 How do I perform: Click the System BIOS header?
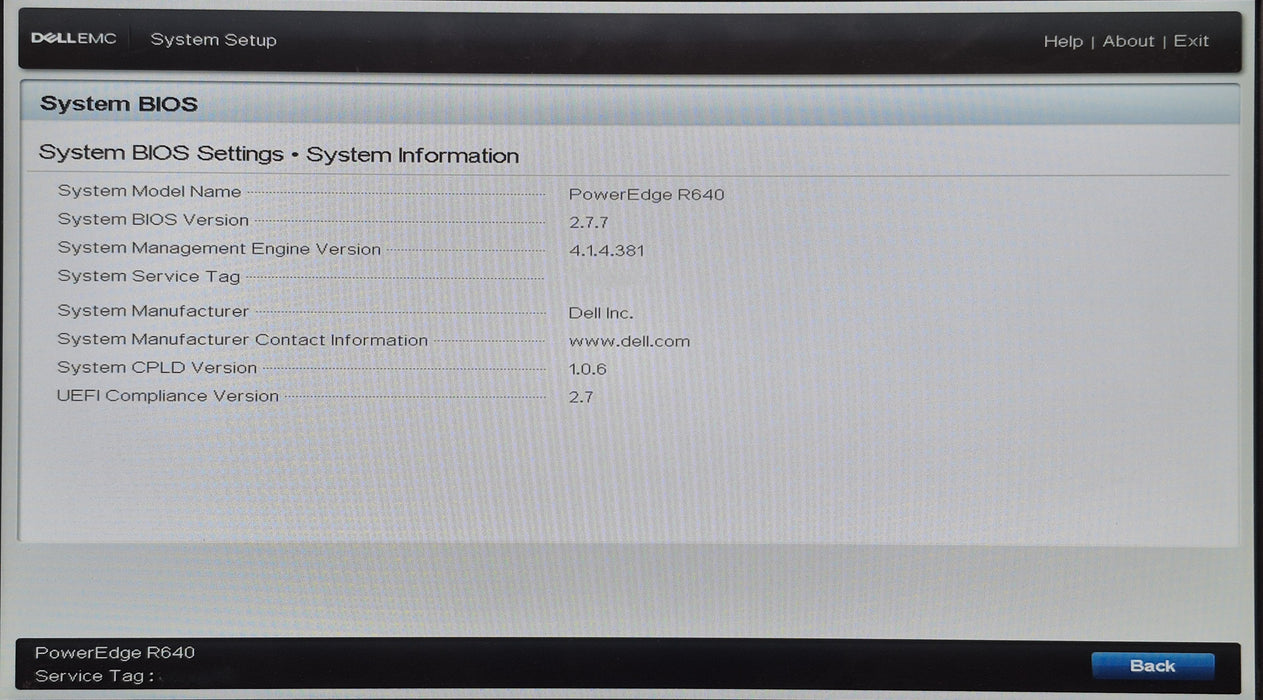pos(118,103)
